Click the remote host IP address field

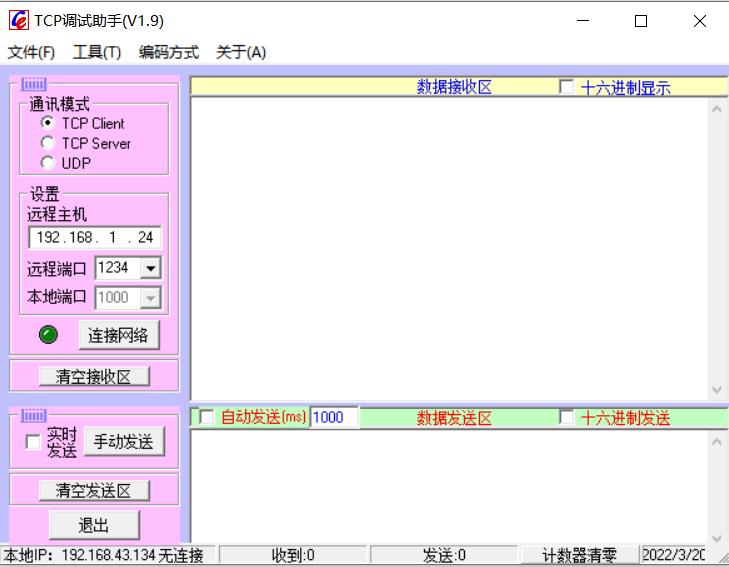95,237
